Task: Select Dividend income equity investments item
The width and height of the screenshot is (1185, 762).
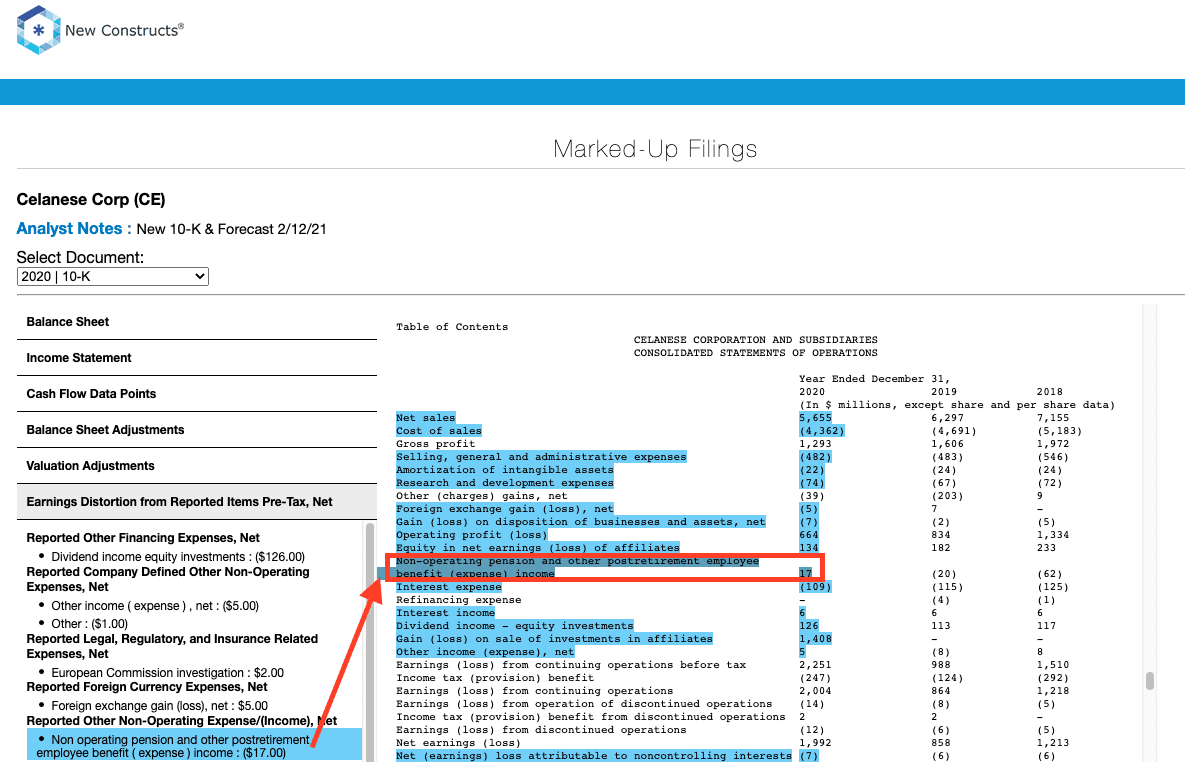Action: point(178,557)
